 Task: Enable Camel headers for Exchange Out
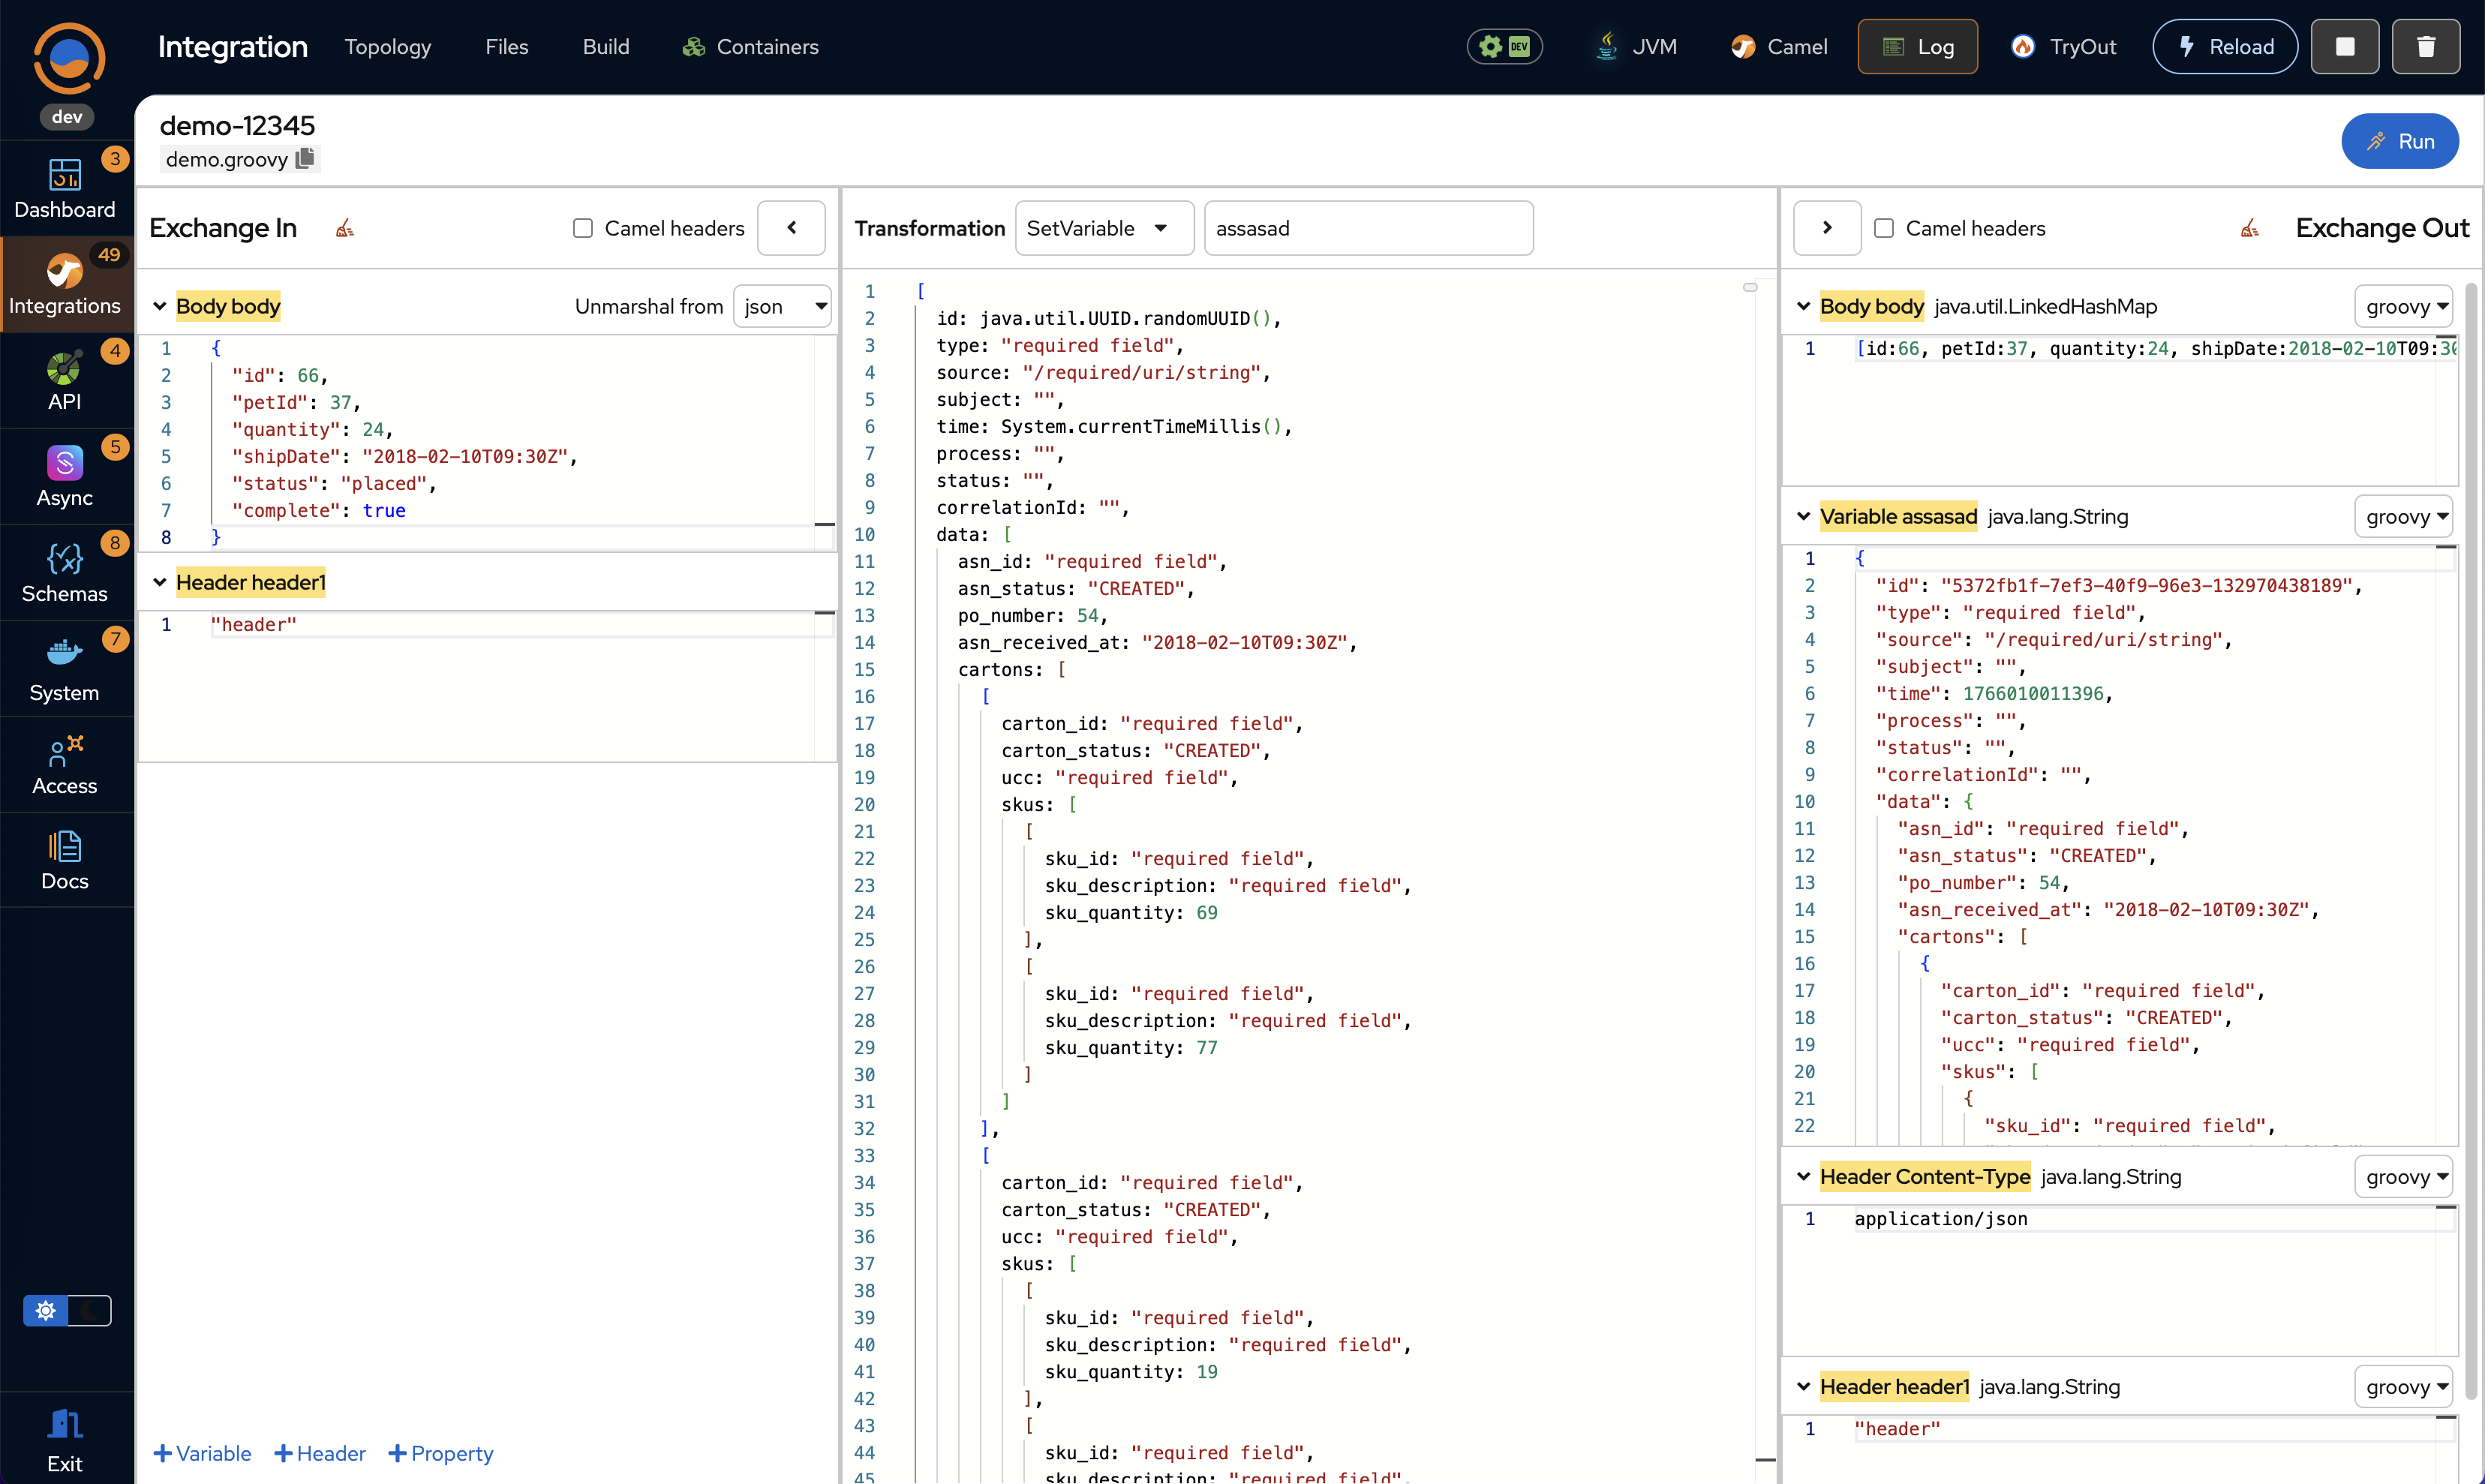[1884, 228]
